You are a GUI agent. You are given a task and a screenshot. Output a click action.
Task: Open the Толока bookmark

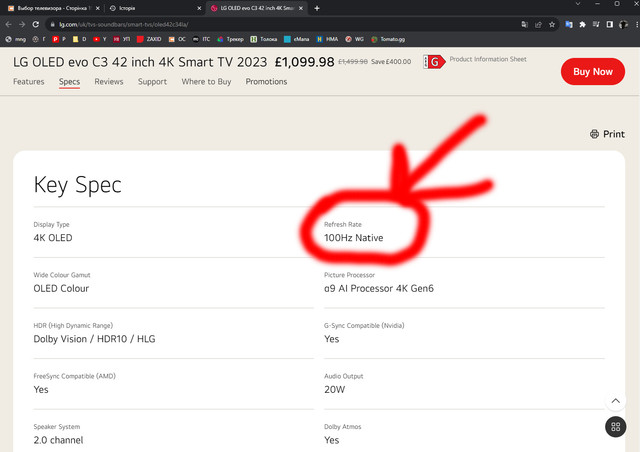coord(264,39)
